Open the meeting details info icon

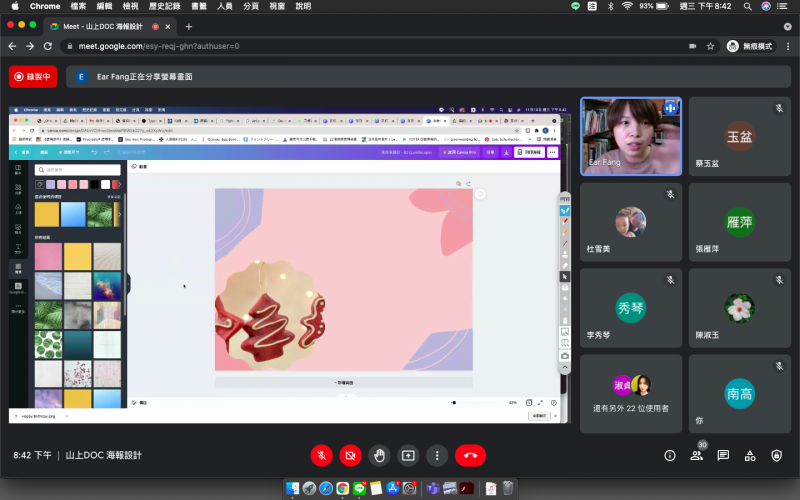point(670,455)
